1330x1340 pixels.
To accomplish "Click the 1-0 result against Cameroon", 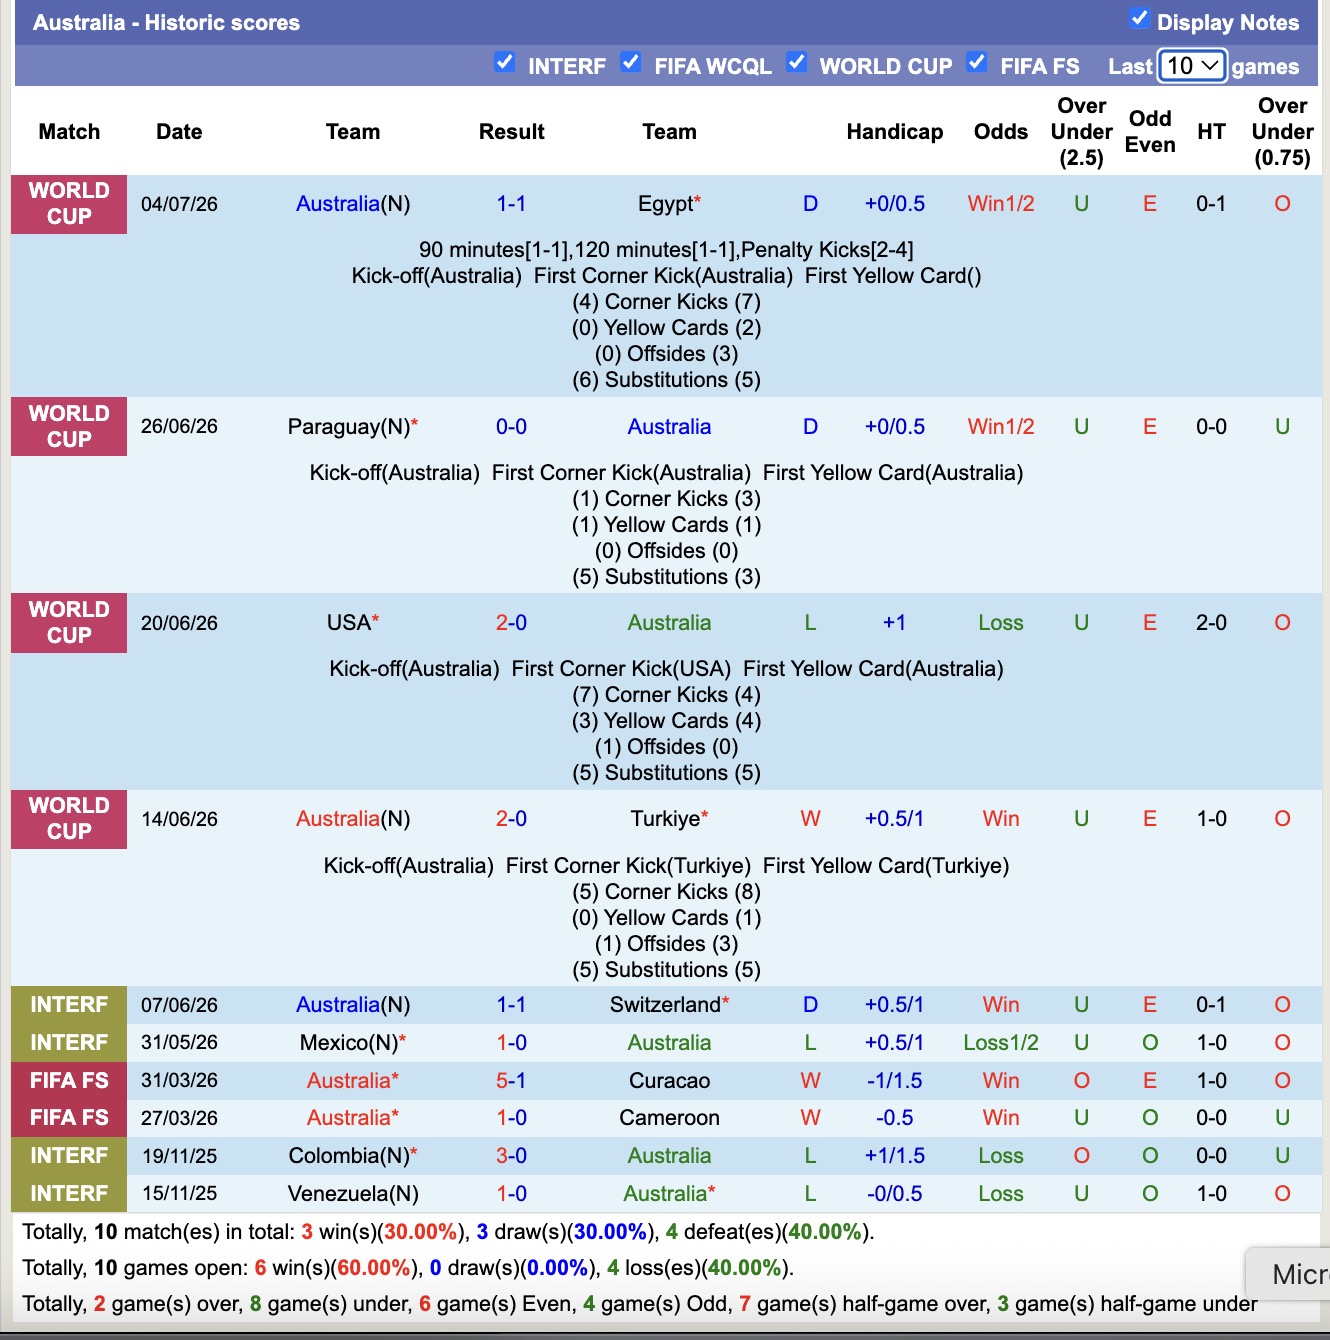I will pos(511,1118).
